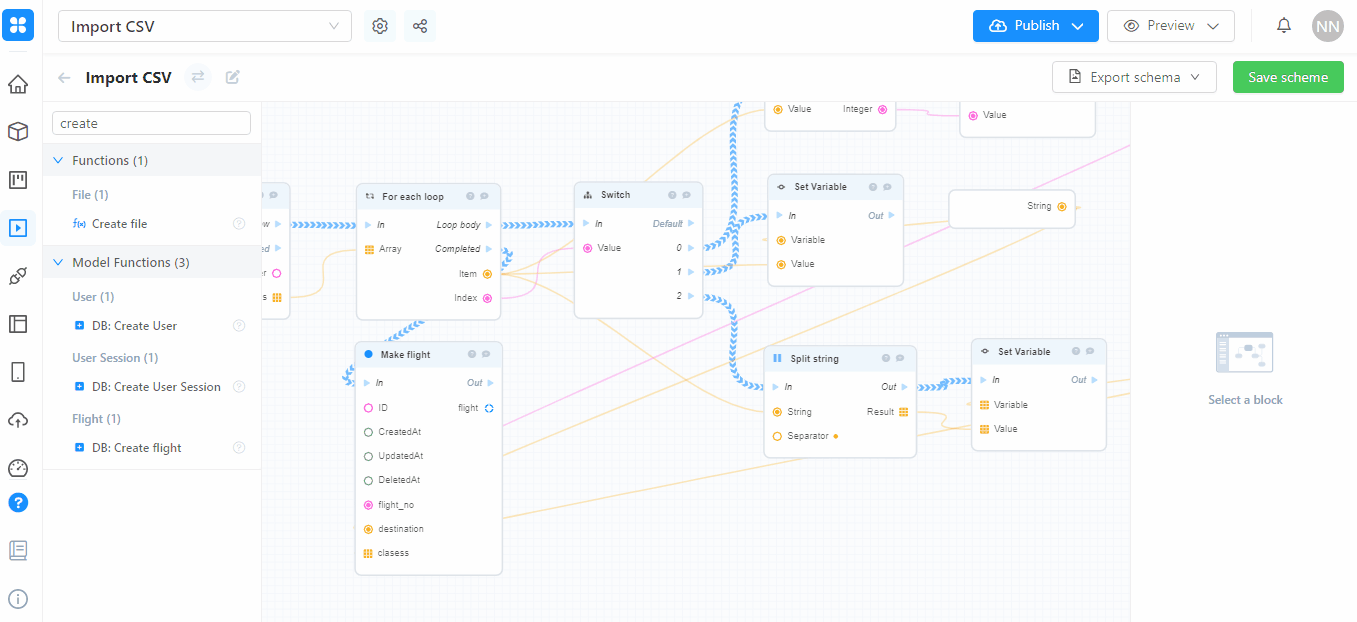Screen dimensions: 1357x622
Task: Click the ID input port on Make flight
Action: tap(369, 408)
